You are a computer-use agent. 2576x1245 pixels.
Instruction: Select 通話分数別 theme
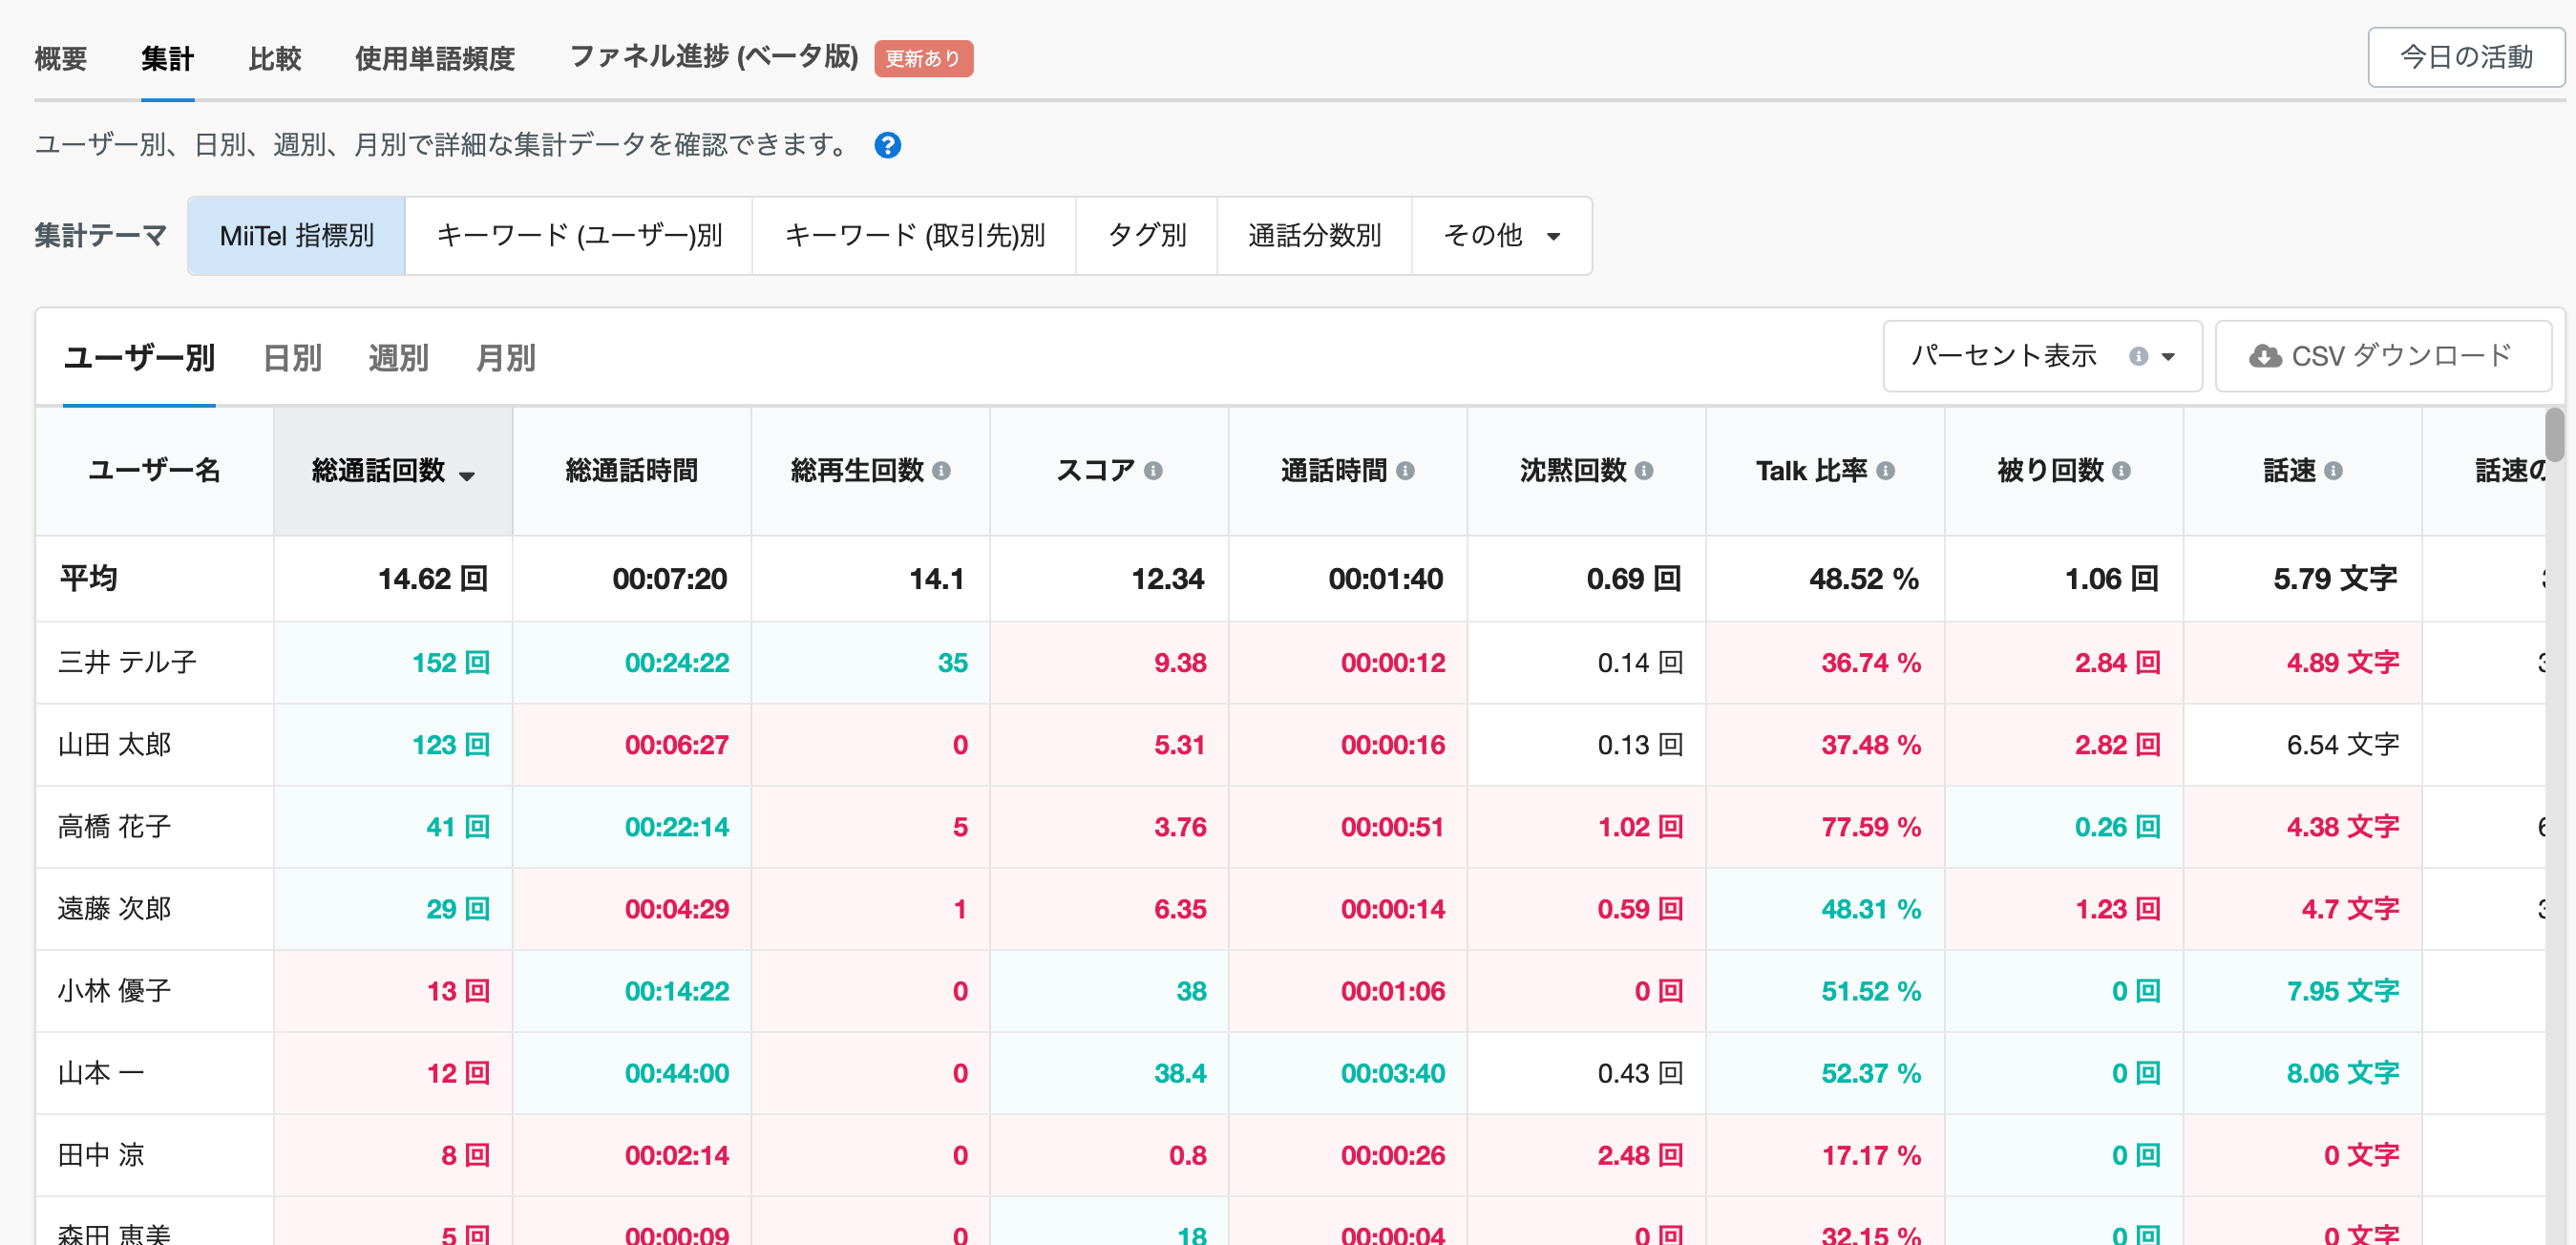(1314, 236)
